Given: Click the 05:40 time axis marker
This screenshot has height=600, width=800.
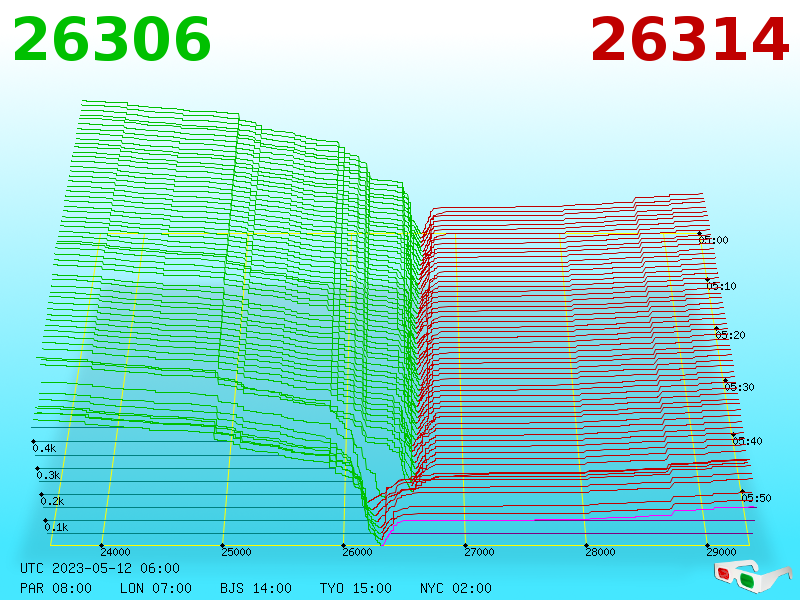Looking at the screenshot, I should (747, 441).
